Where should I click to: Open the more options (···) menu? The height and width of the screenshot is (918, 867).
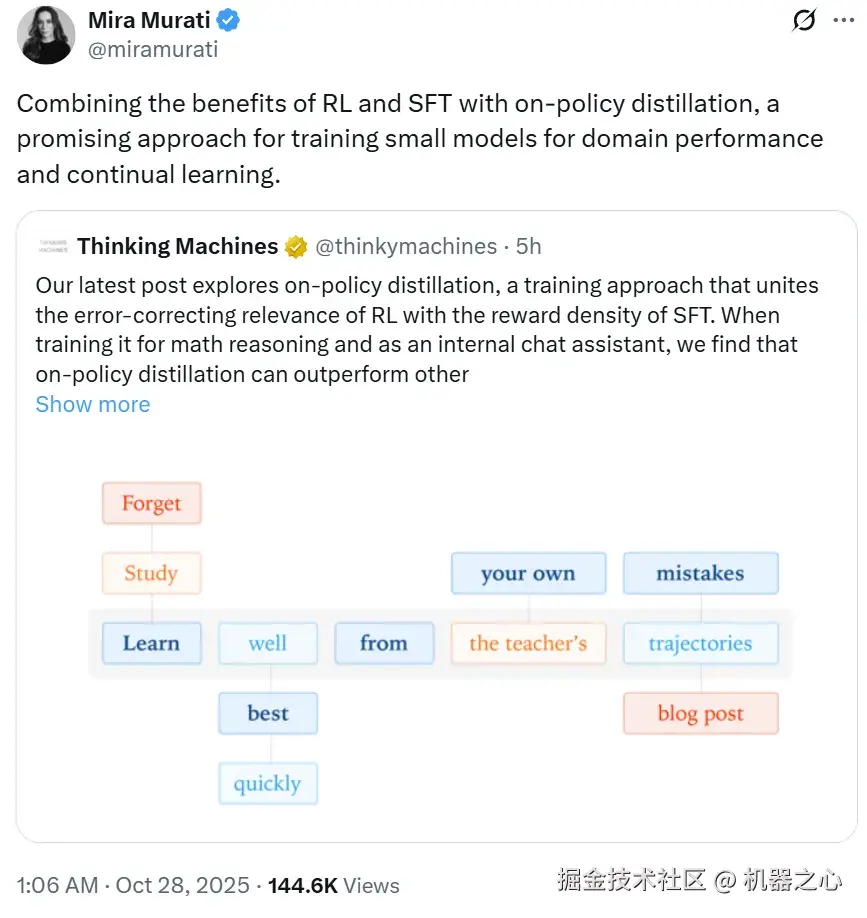click(845, 20)
